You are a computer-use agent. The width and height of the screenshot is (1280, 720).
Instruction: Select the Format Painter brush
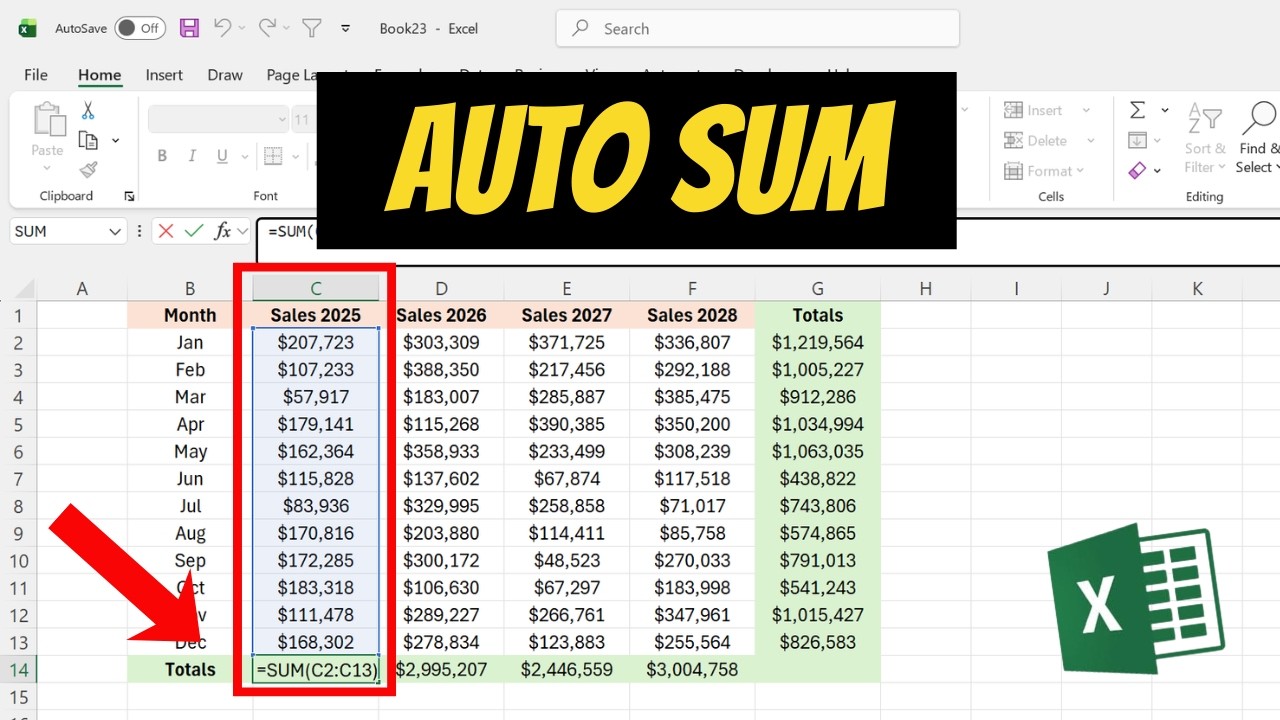point(88,169)
